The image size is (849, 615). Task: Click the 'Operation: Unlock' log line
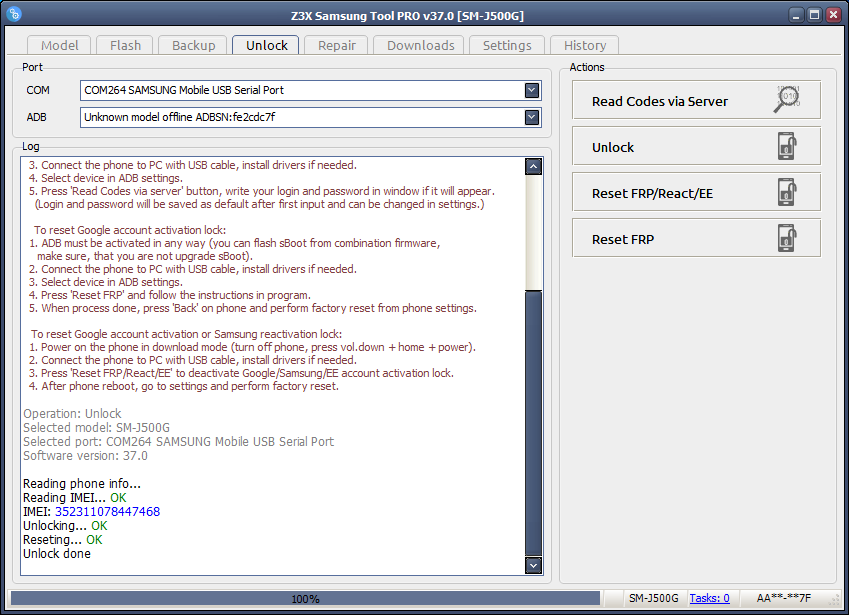tap(72, 414)
